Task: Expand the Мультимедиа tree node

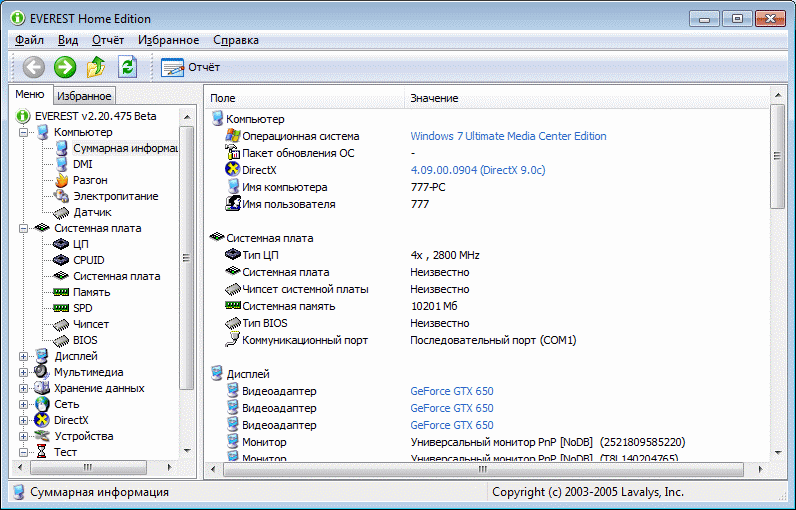Action: 23,372
